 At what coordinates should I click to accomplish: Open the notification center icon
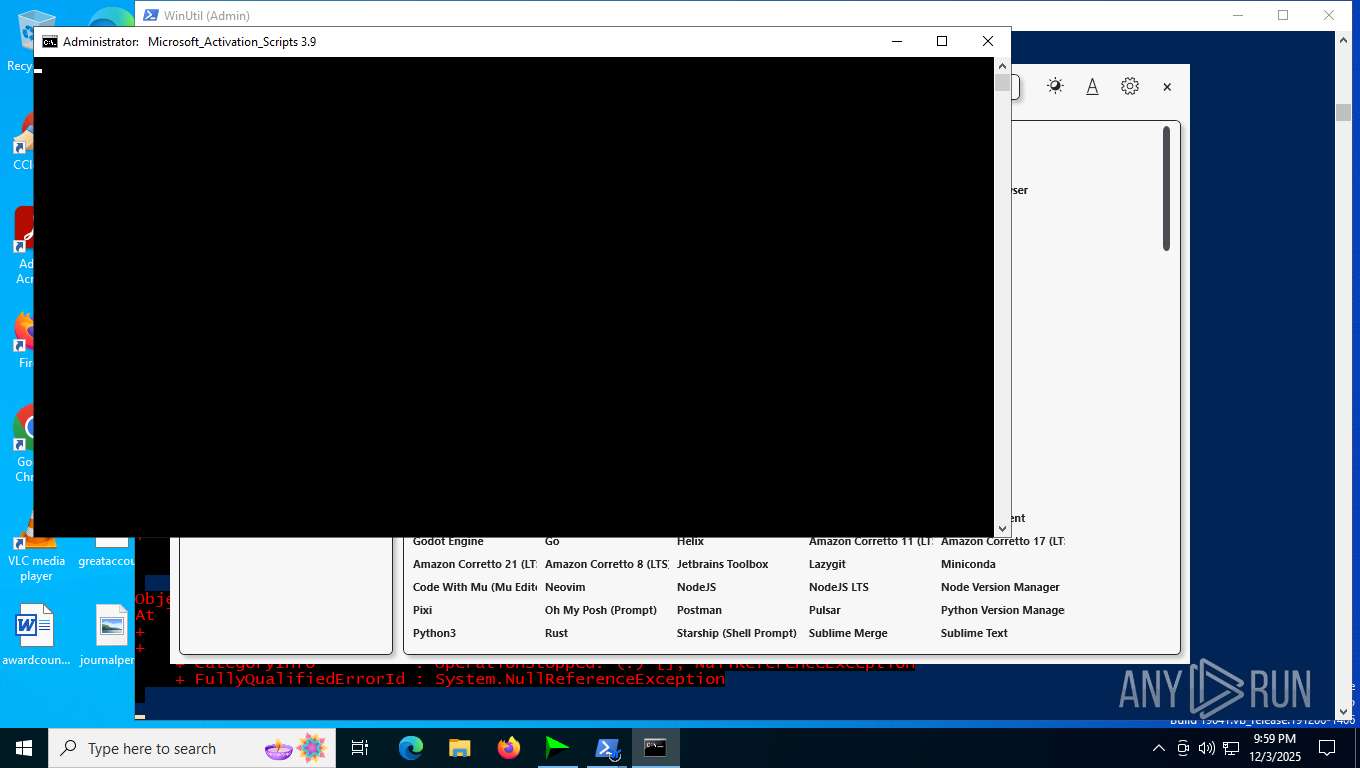pyautogui.click(x=1327, y=748)
